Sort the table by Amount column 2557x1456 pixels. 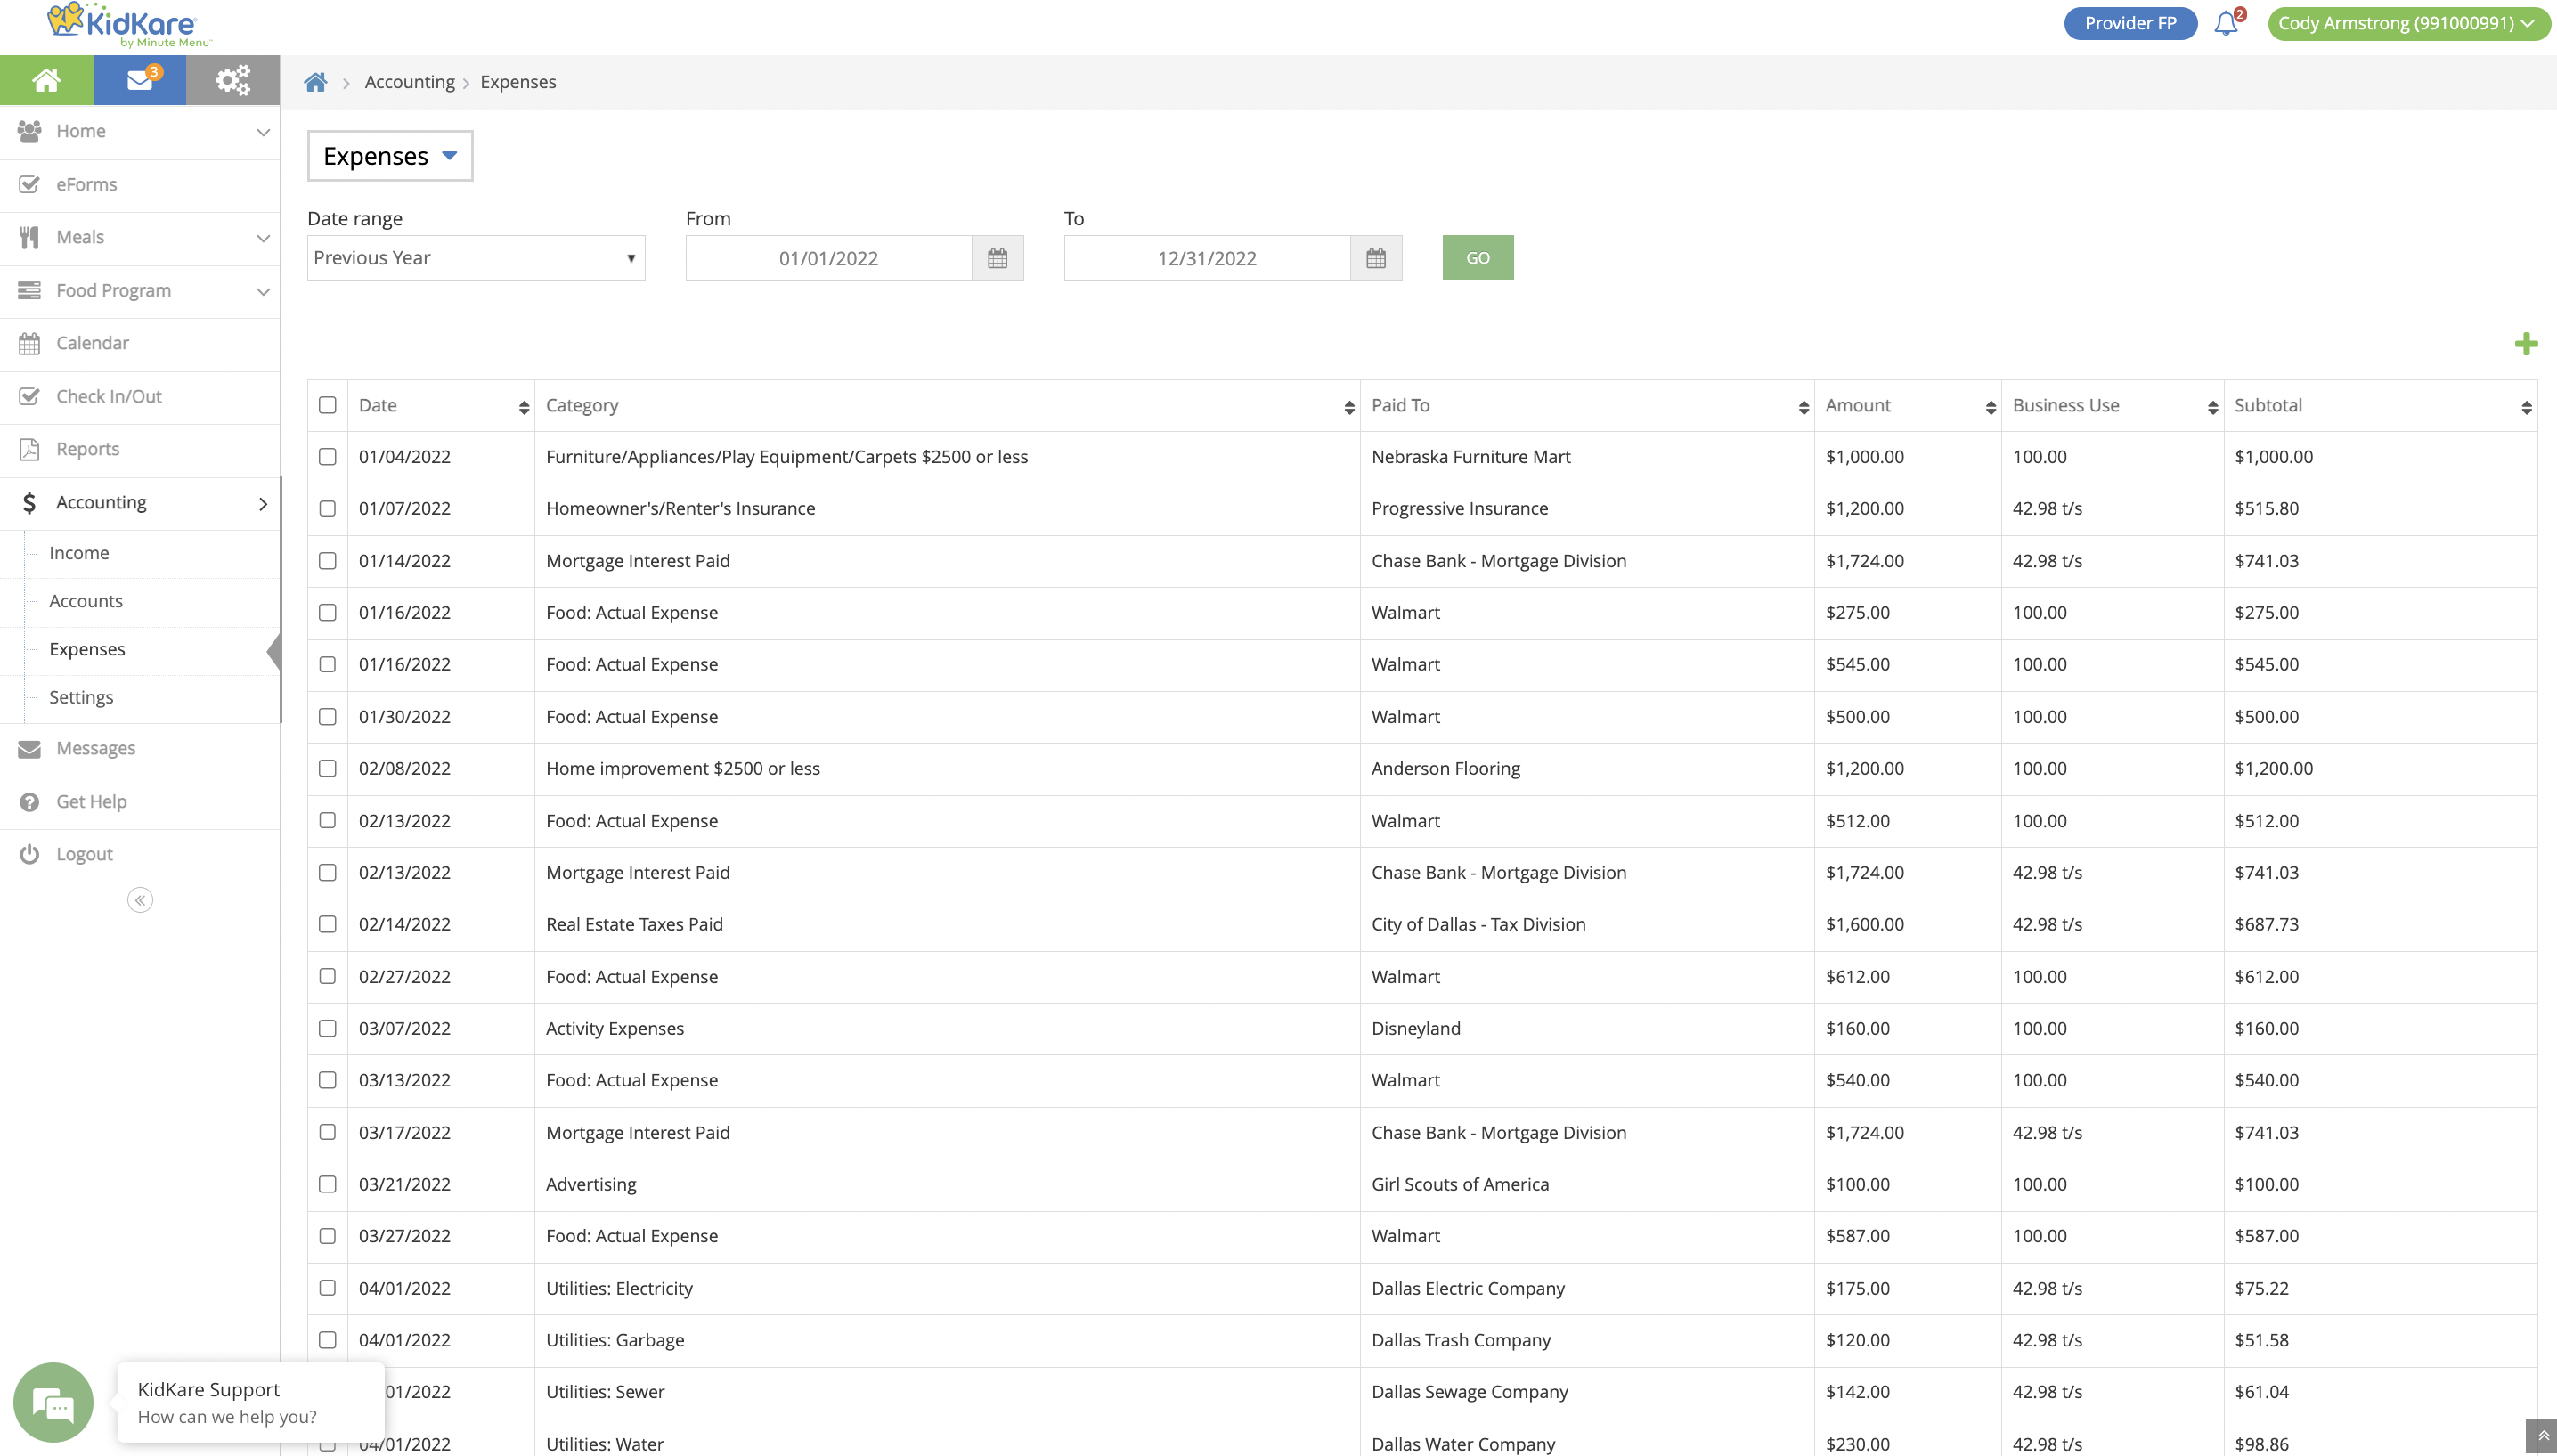tap(1988, 406)
